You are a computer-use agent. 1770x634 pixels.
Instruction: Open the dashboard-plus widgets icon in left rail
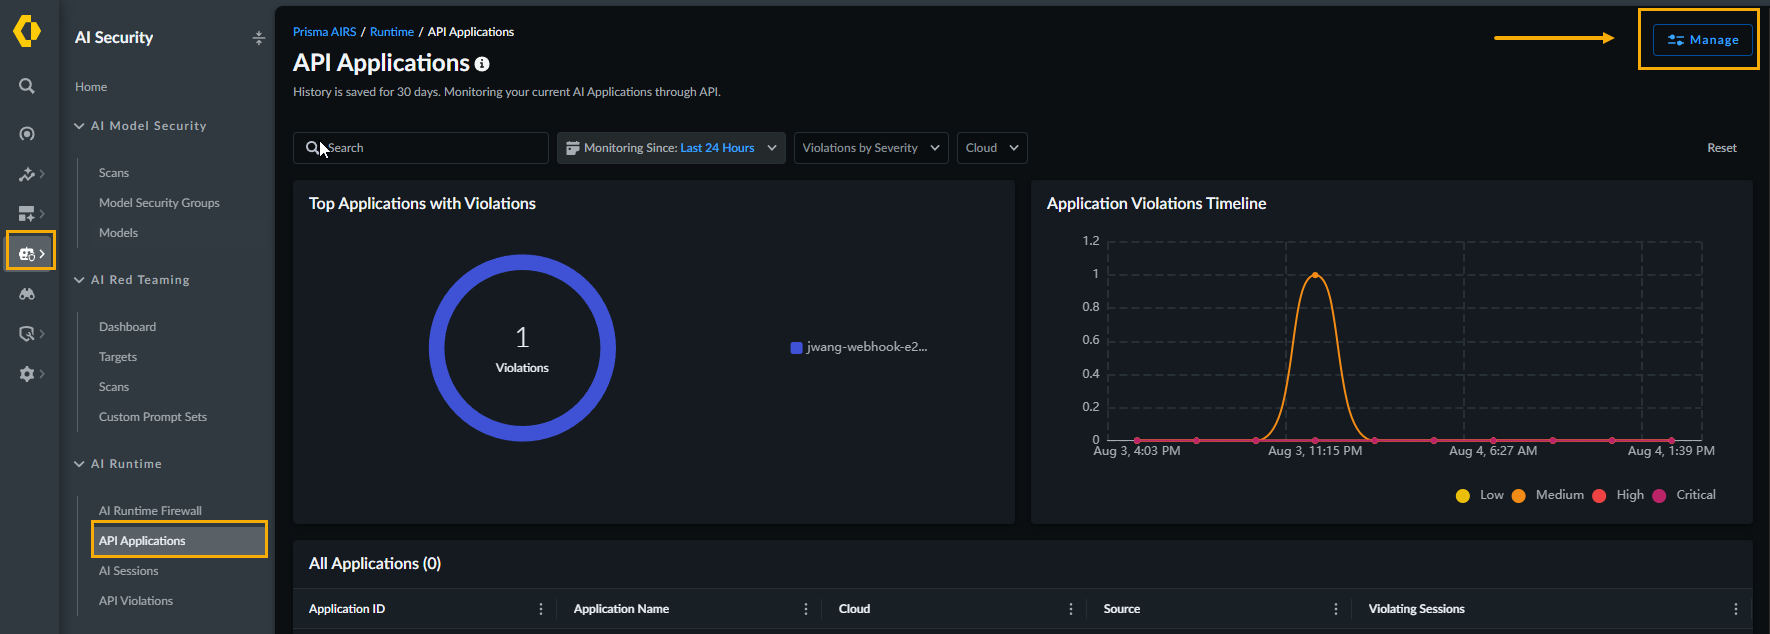pyautogui.click(x=27, y=214)
